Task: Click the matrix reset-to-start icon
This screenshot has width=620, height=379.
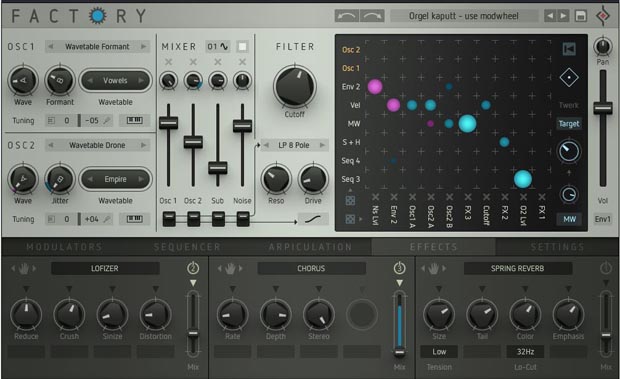Action: click(x=569, y=49)
